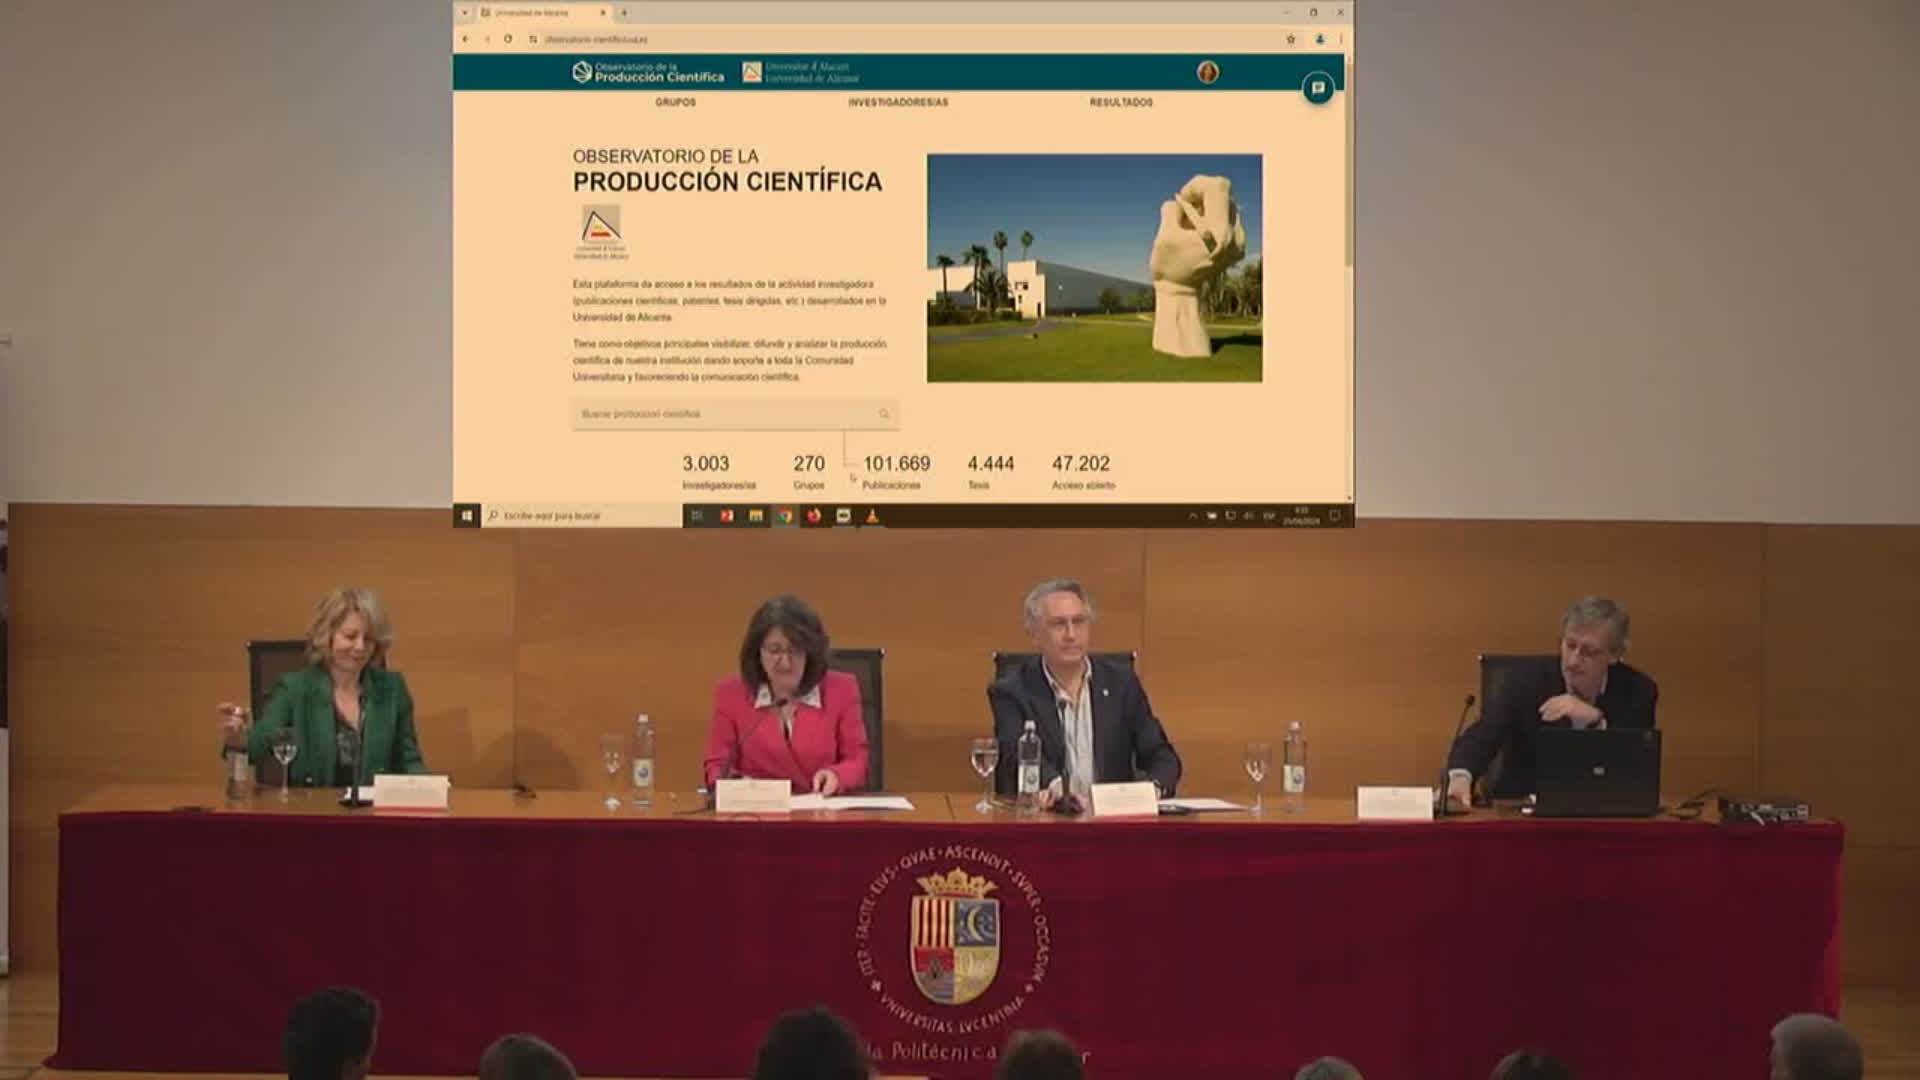Open Chrome three-dot menu

(x=1340, y=39)
